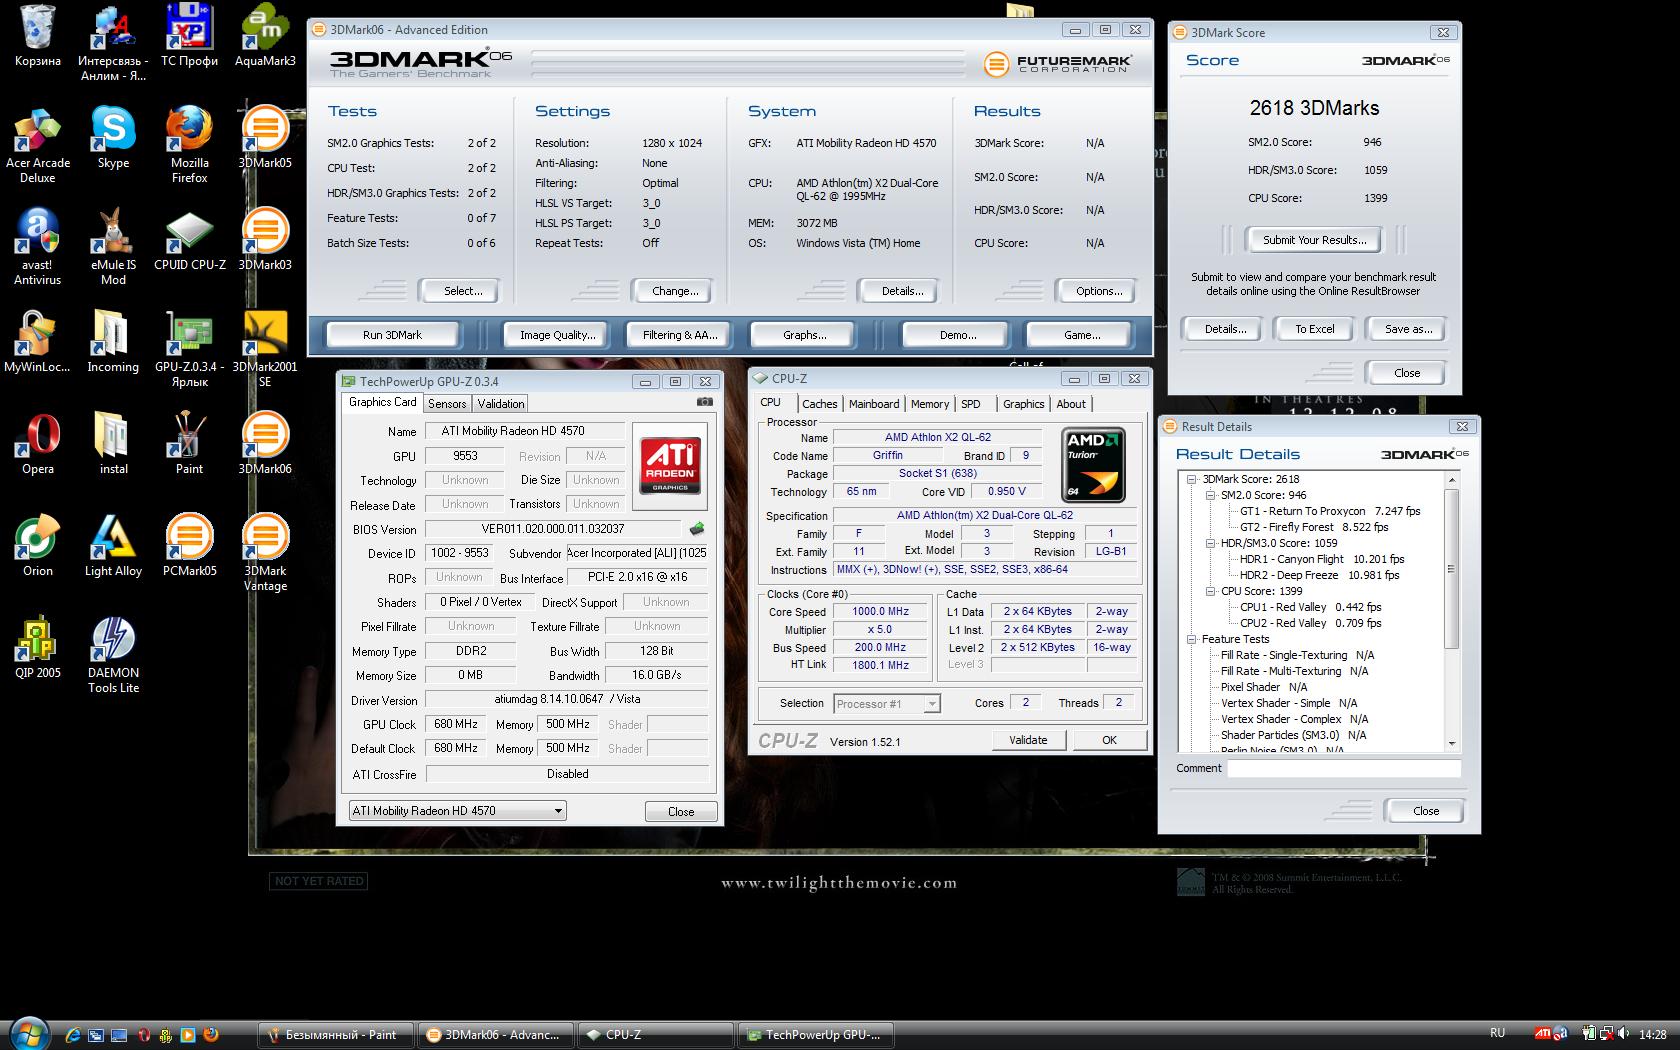Switch to Paint window in taskbar
Viewport: 1680px width, 1050px height.
(334, 1035)
